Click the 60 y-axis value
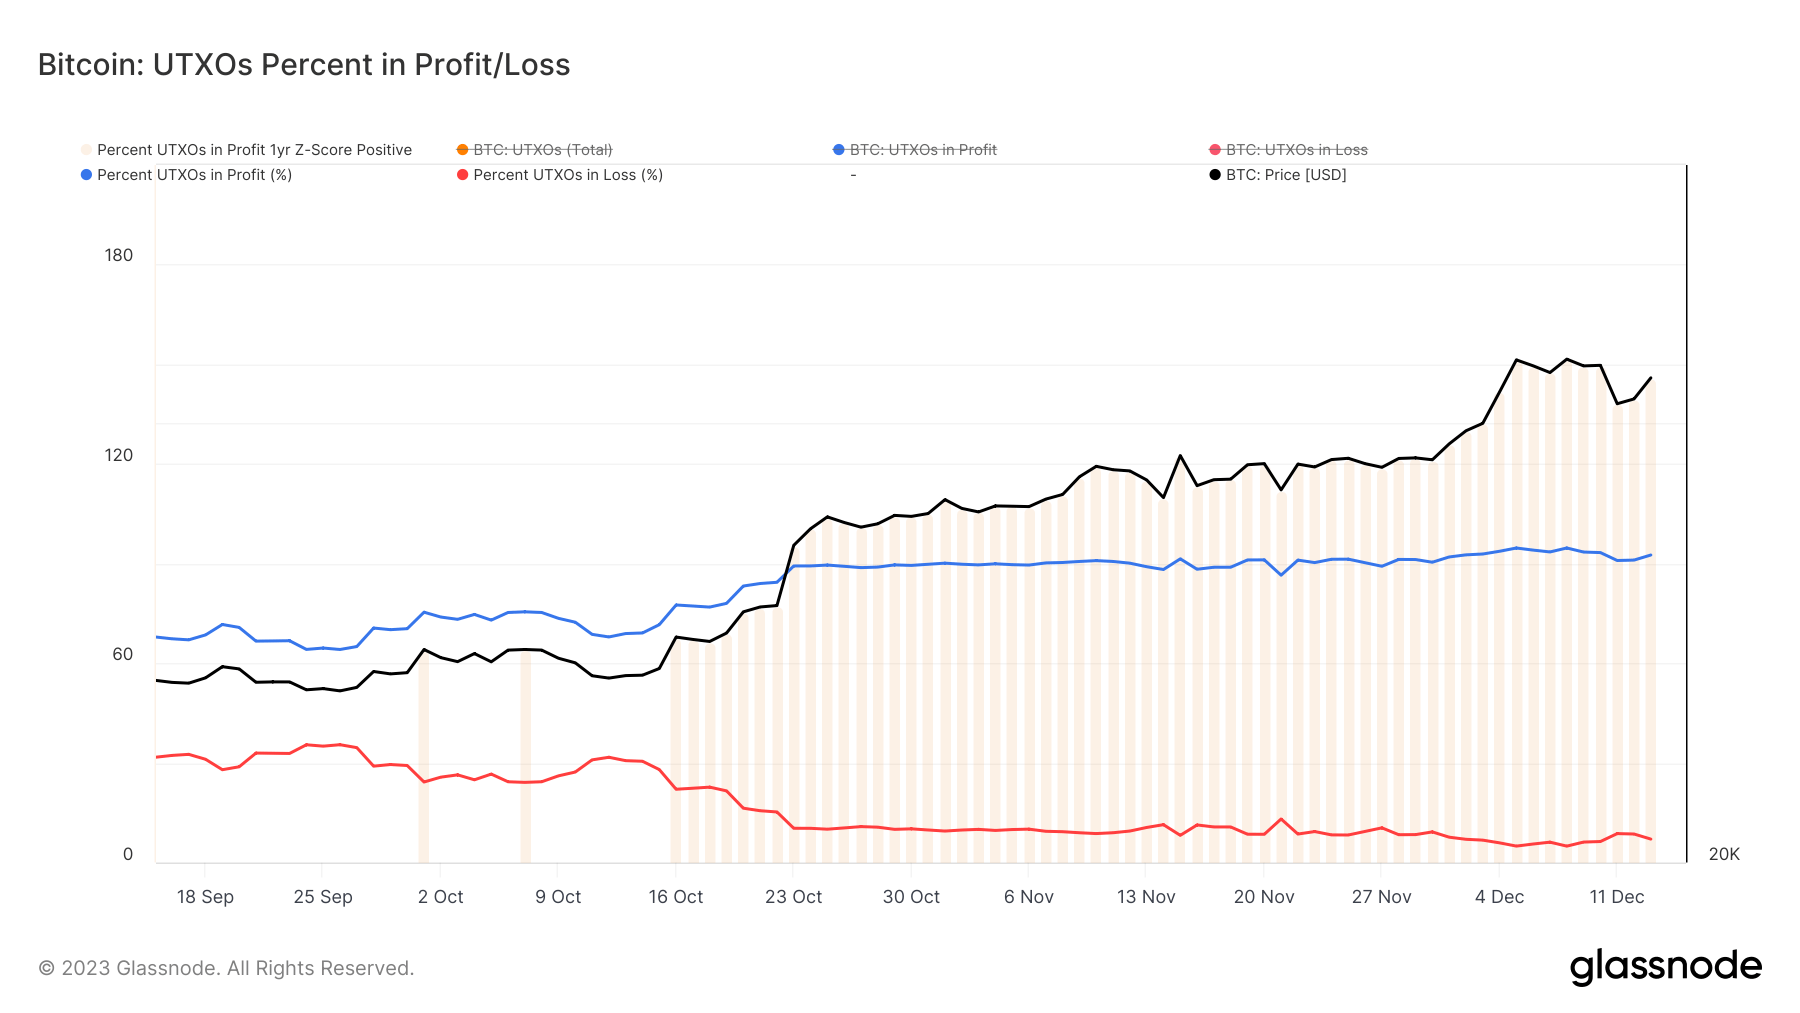 click(122, 654)
